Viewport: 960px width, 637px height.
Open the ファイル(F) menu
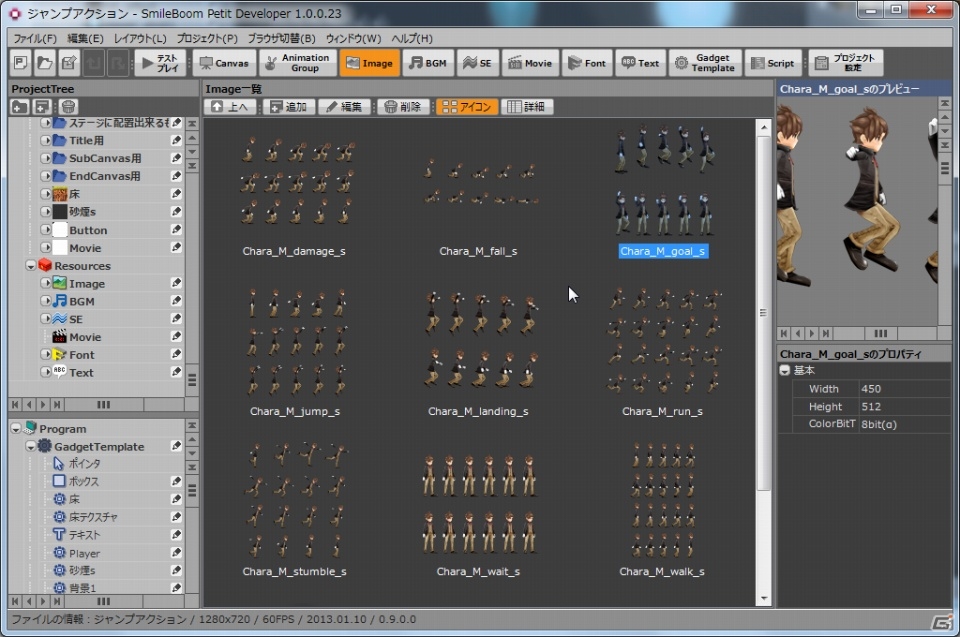click(35, 38)
